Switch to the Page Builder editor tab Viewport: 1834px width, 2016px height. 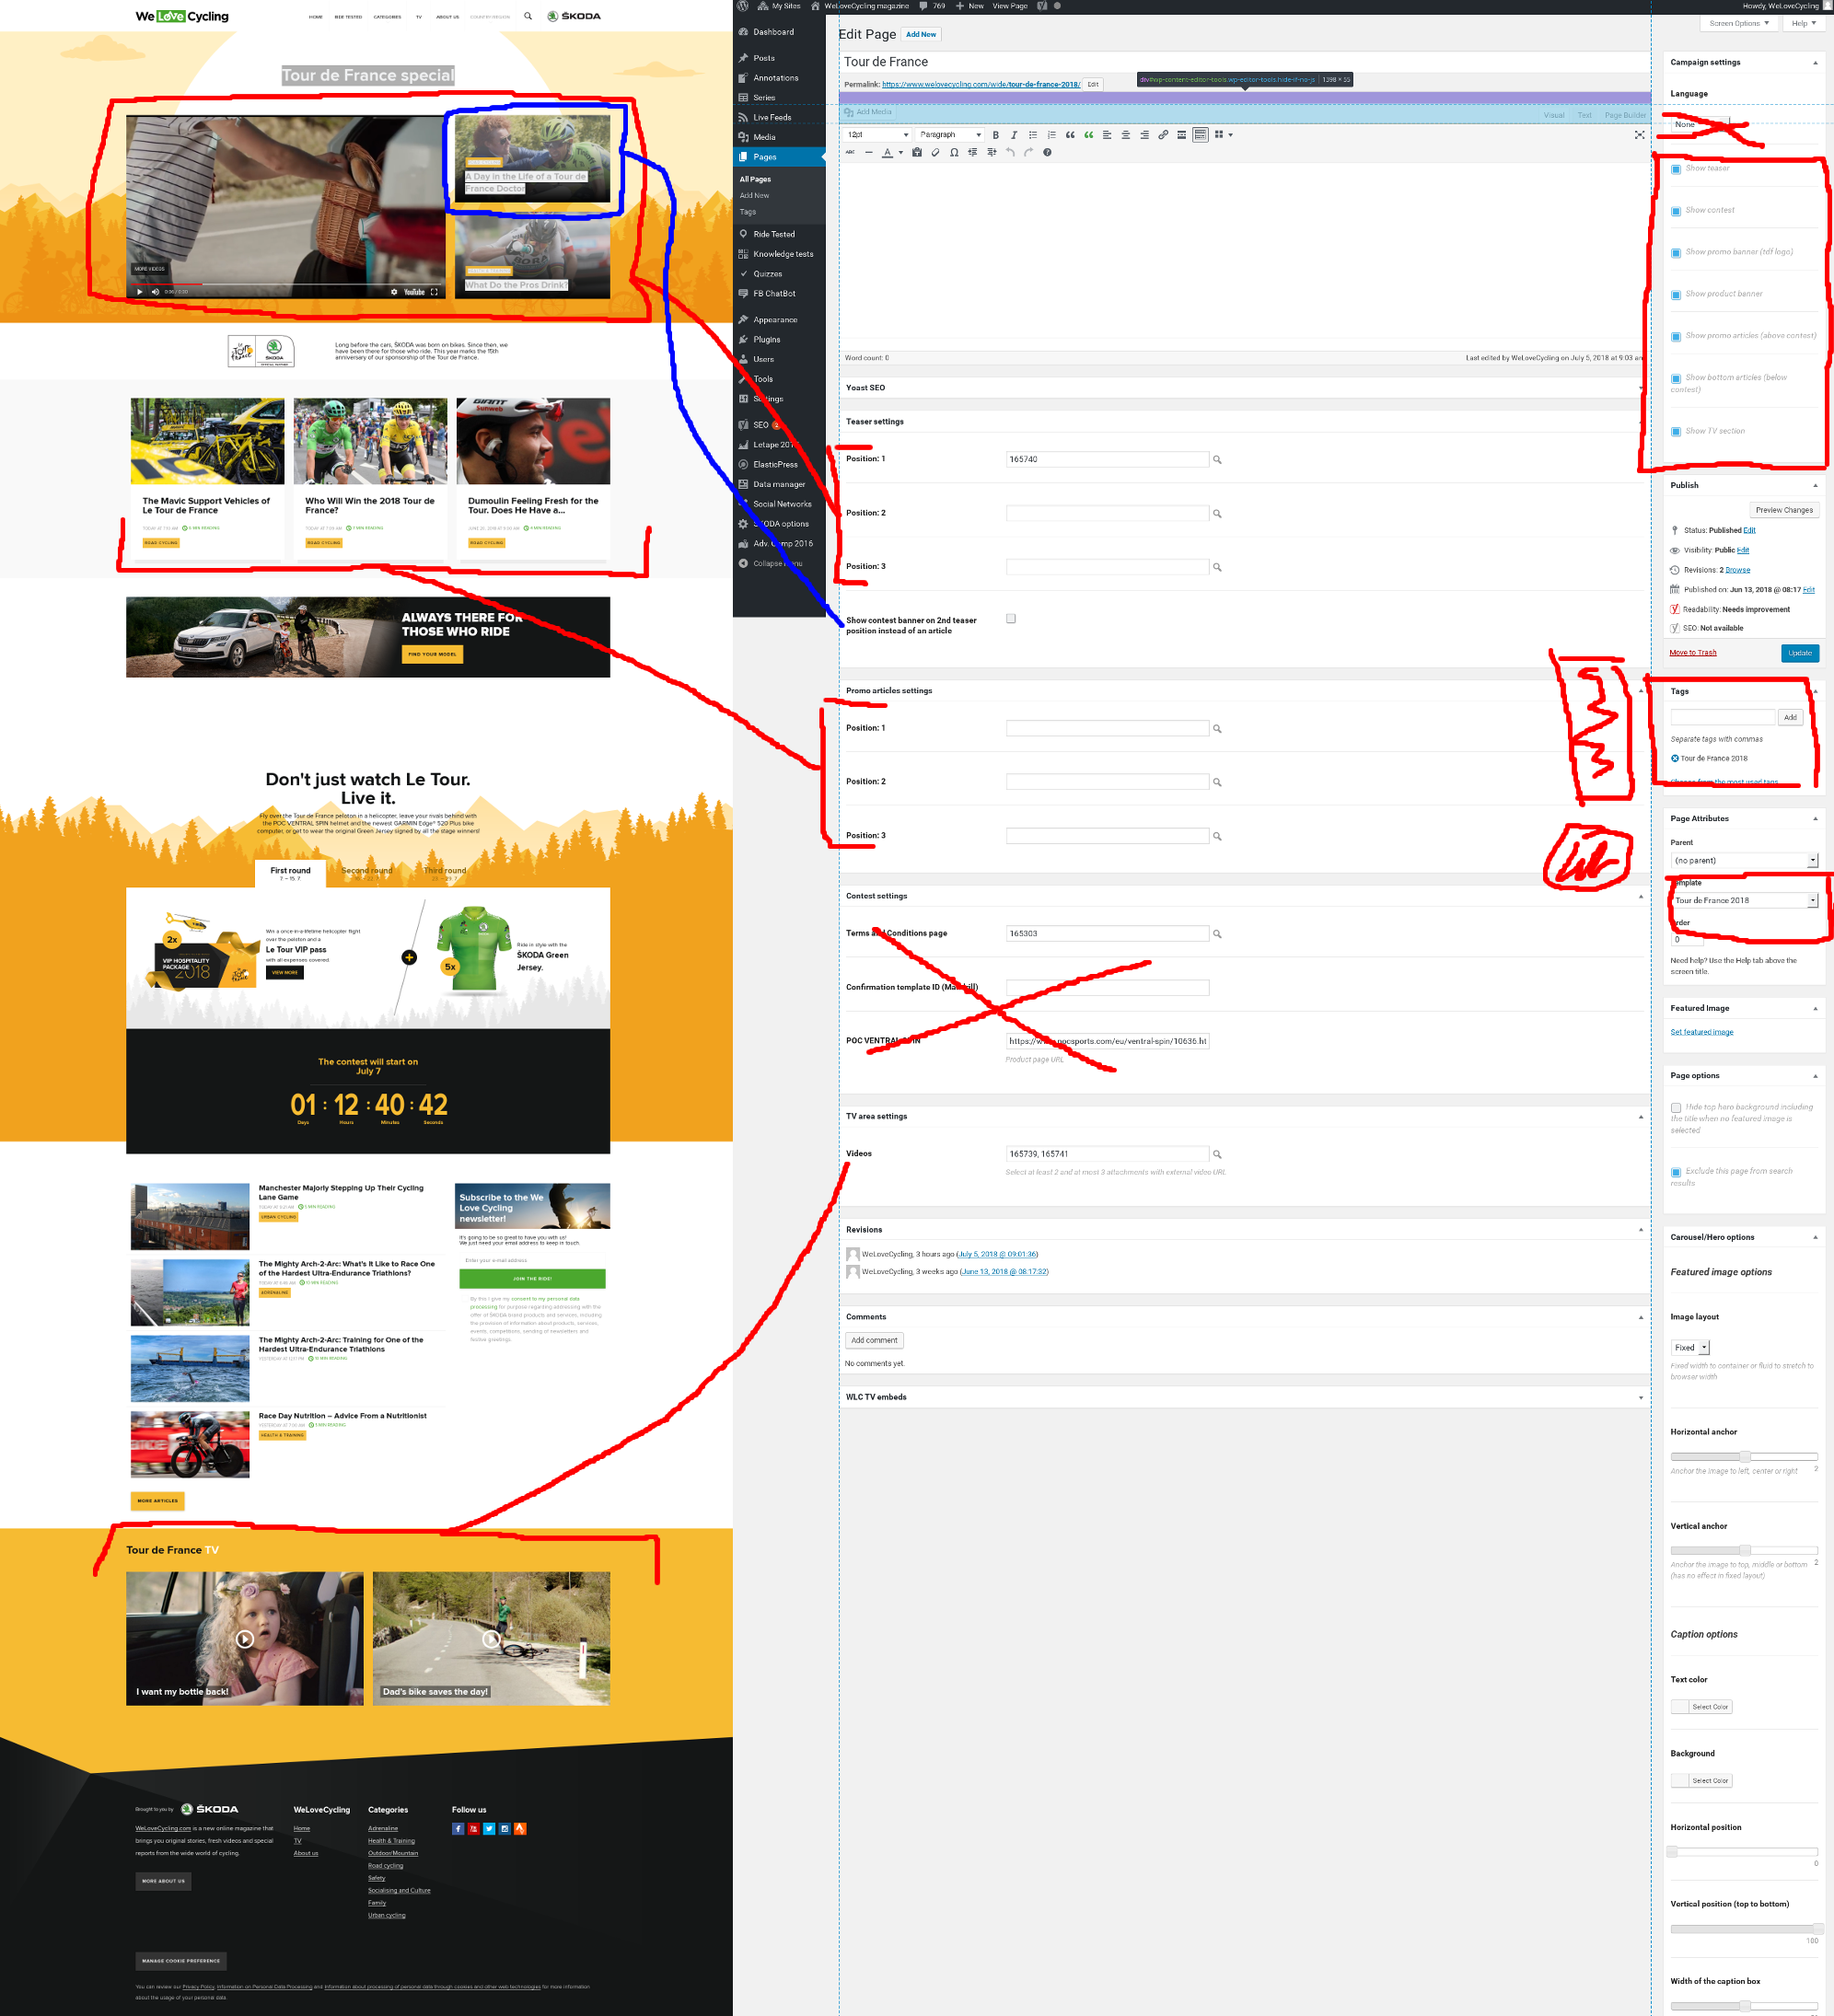click(1624, 115)
